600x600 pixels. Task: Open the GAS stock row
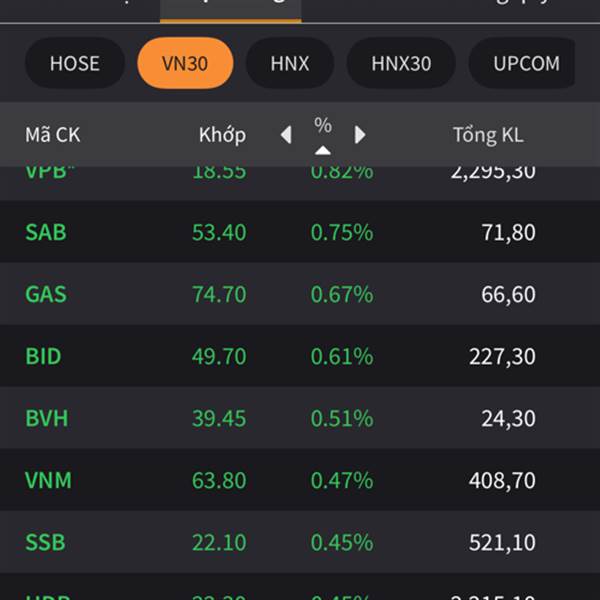point(300,293)
